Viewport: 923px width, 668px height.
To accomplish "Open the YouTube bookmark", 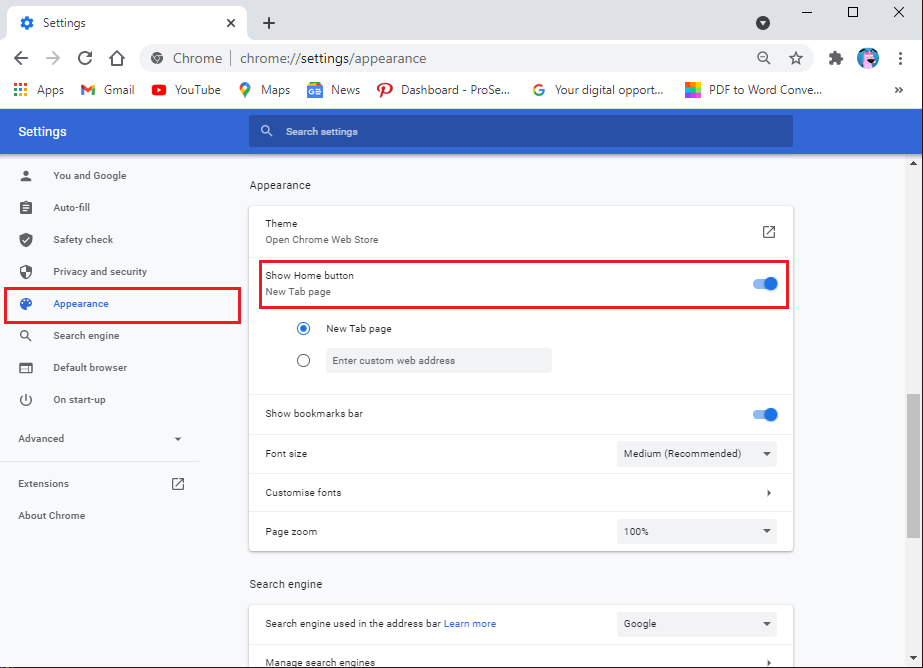I will coord(186,89).
